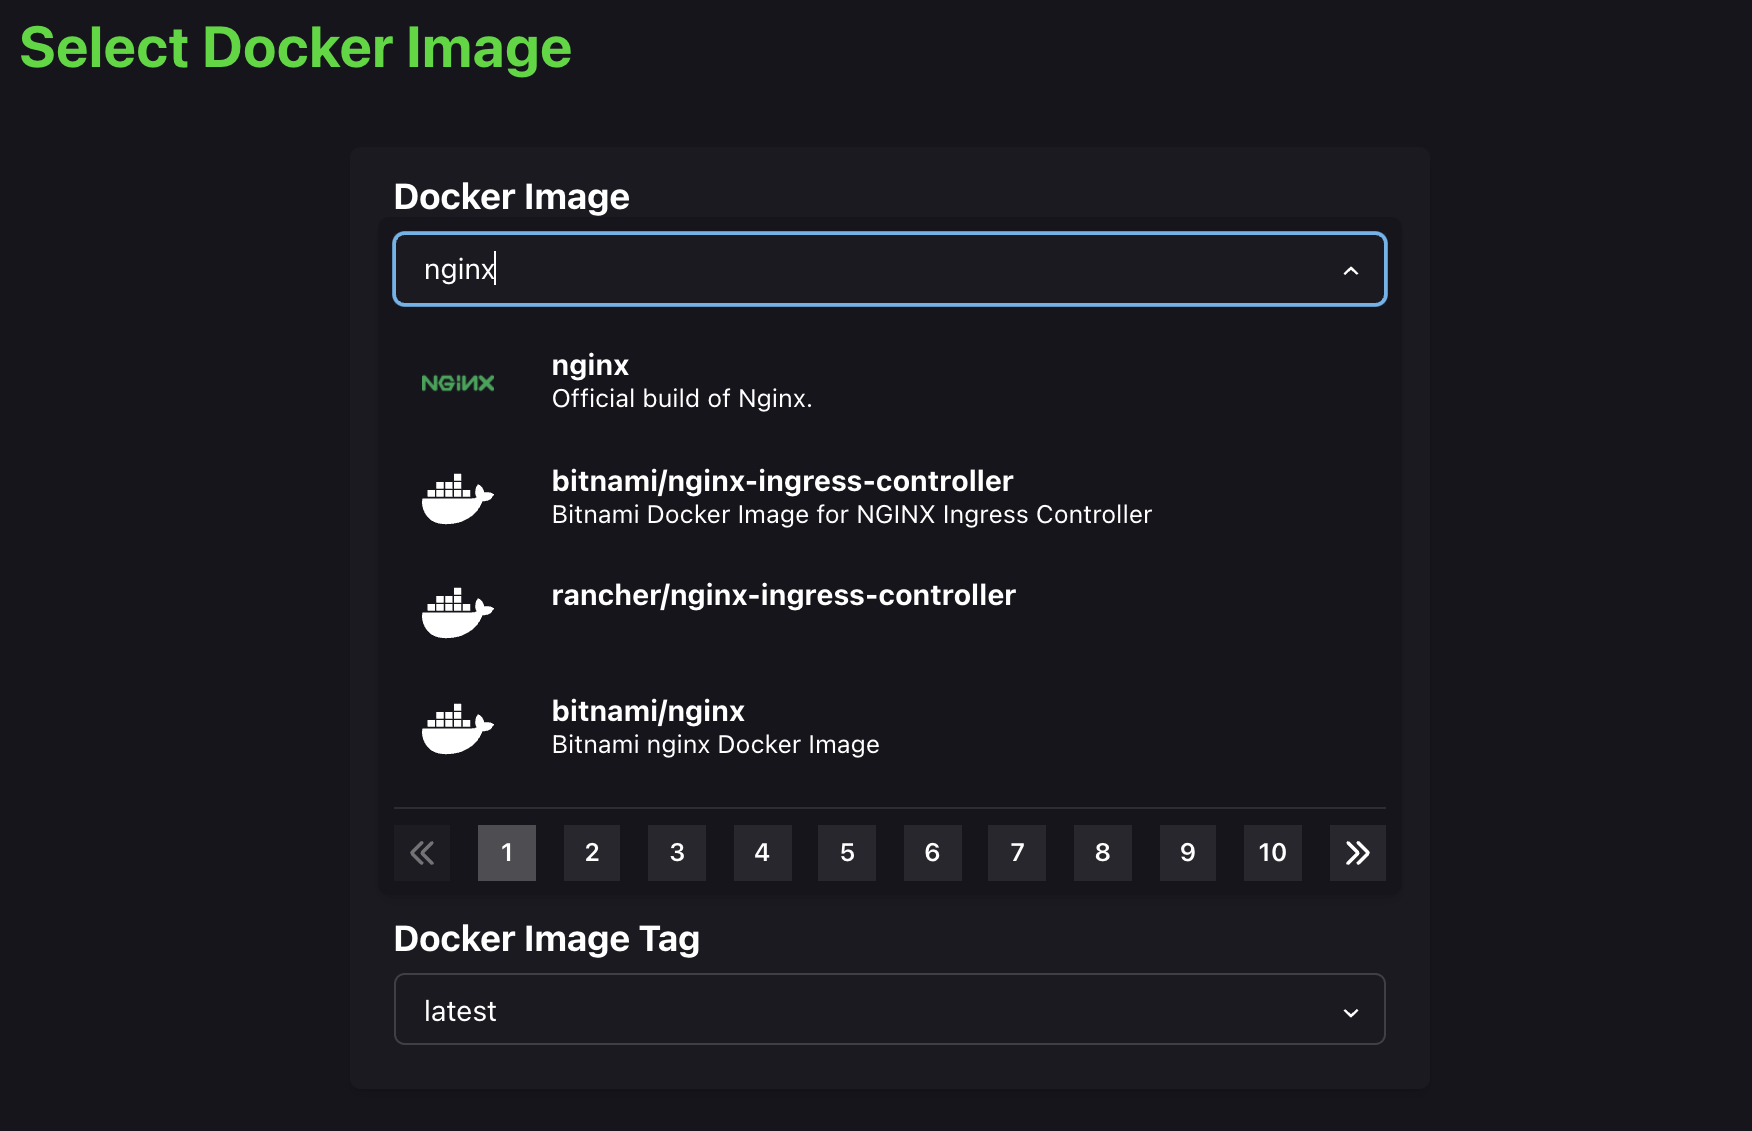Choose bitnami/nginx from the results

click(x=715, y=727)
